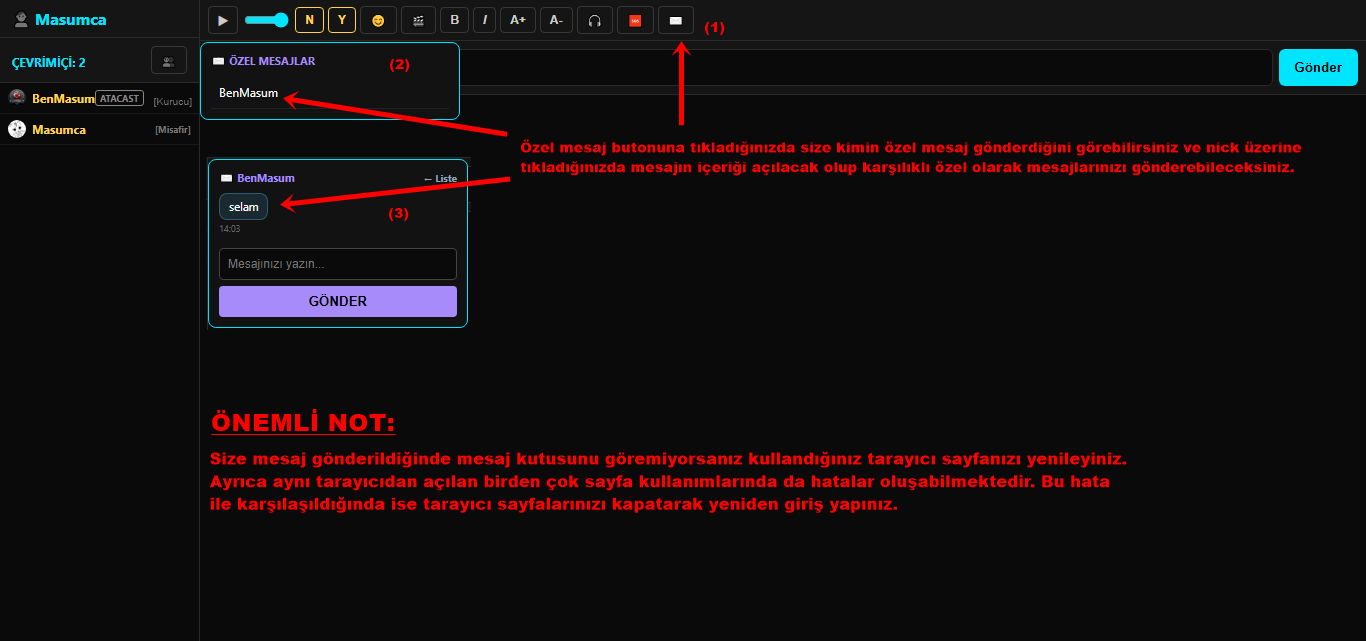The image size is (1366, 641).
Task: Click the purple GÖNDER button
Action: pos(338,301)
